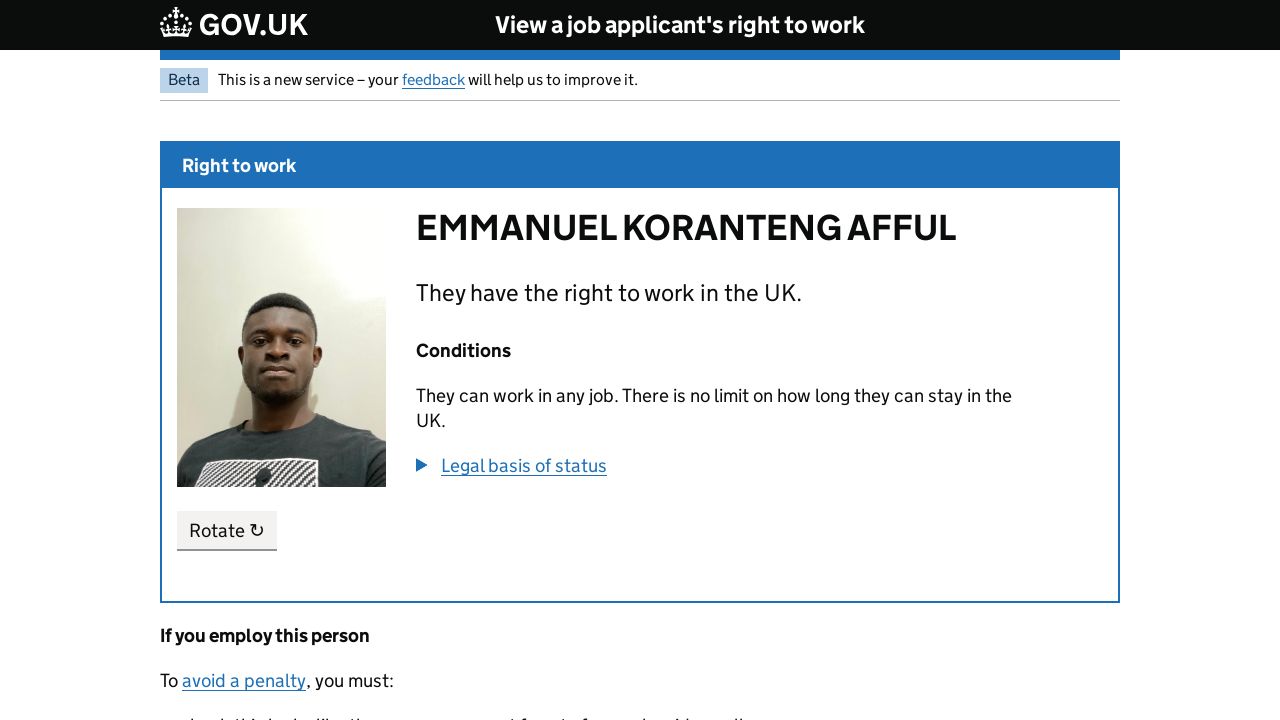This screenshot has width=1280, height=720.
Task: Click the applicant's profile photo
Action: pos(281,347)
